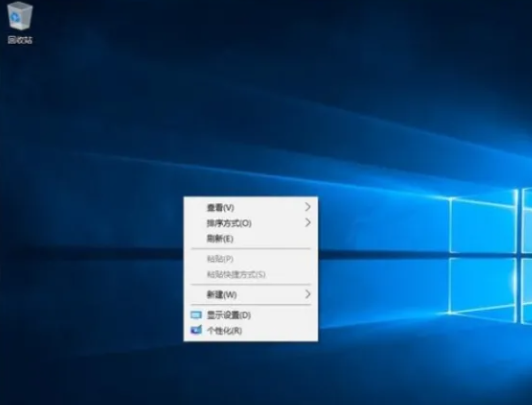Open the 查看(V) submenu
This screenshot has height=405, width=532.
coord(251,207)
